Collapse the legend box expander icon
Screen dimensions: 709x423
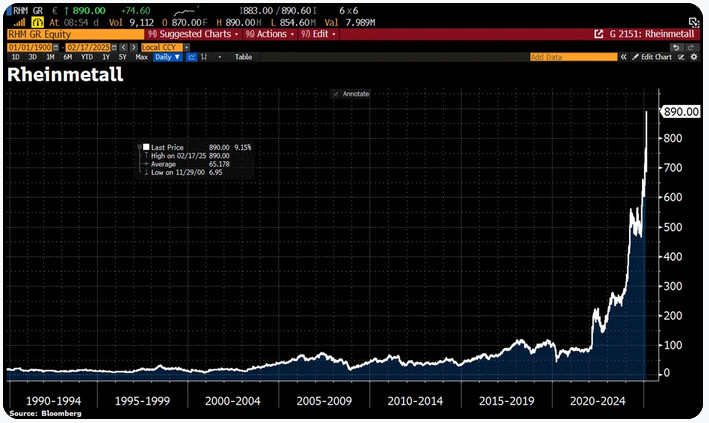pyautogui.click(x=140, y=147)
